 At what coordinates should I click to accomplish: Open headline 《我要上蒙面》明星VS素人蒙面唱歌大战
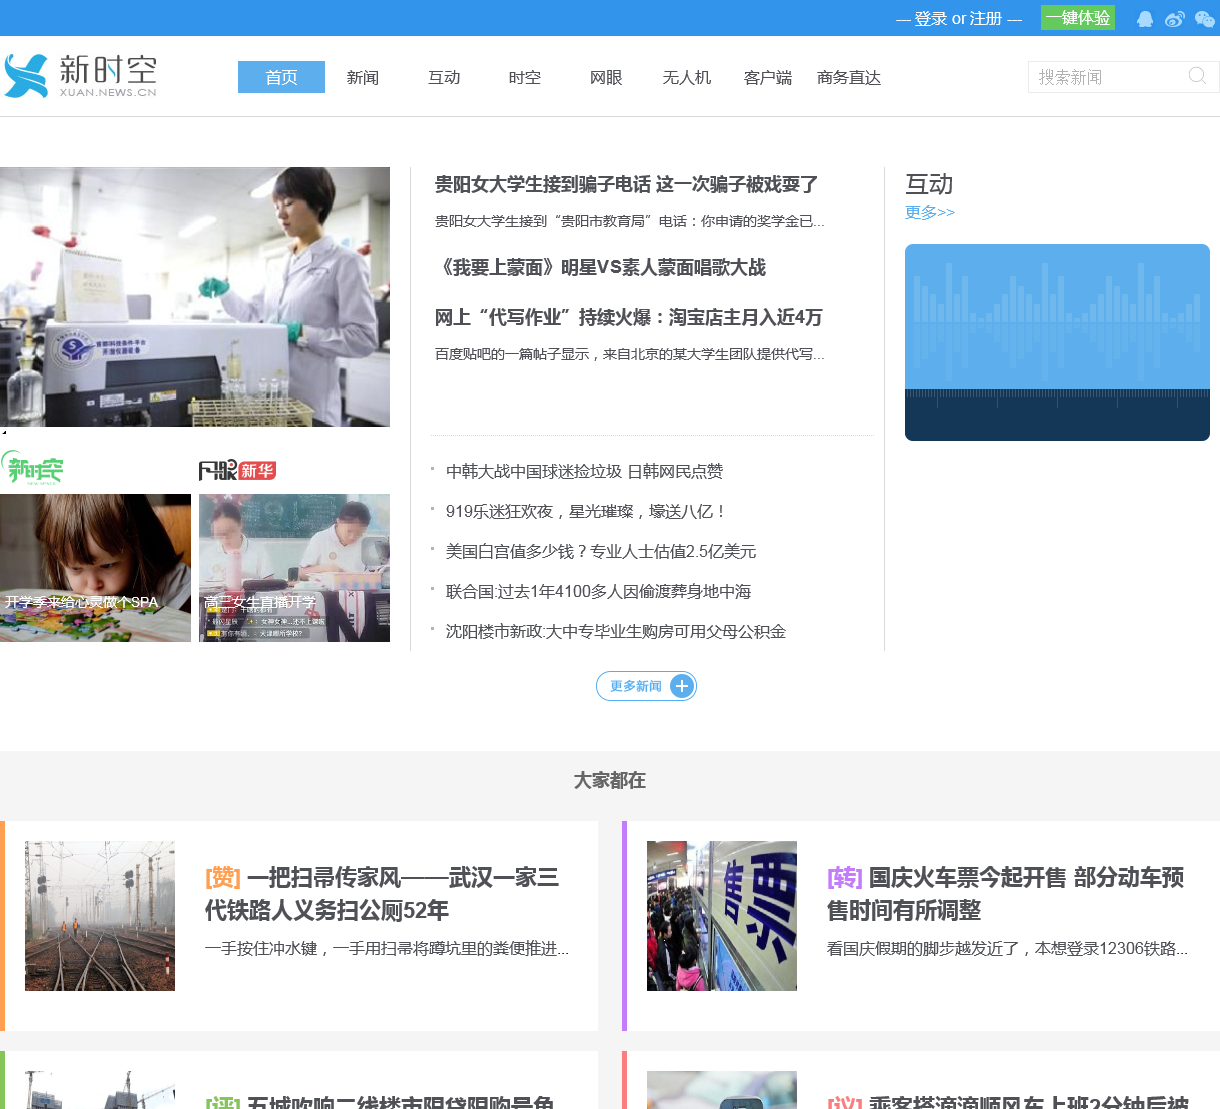tap(600, 267)
